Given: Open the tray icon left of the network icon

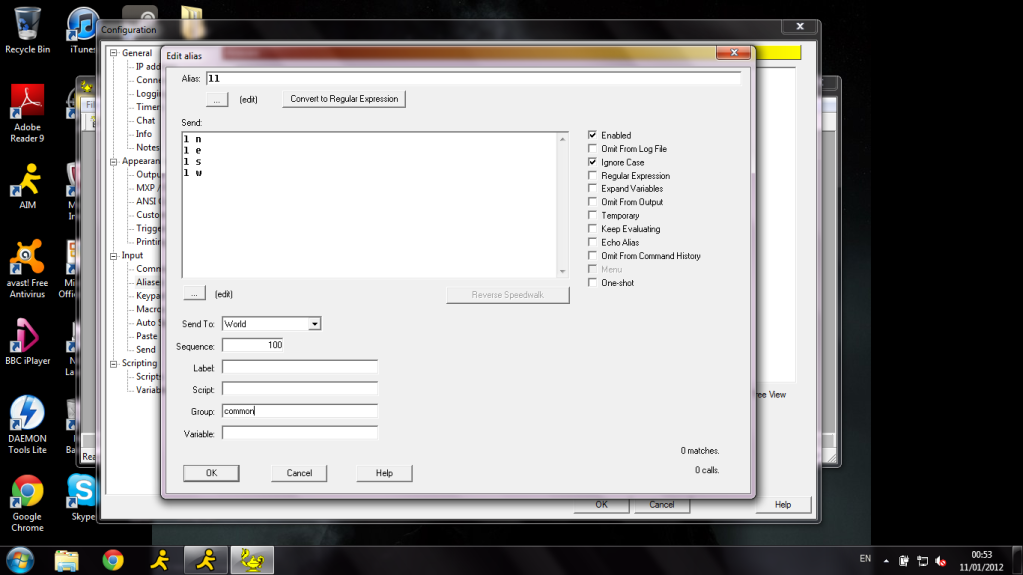Looking at the screenshot, I should [x=904, y=561].
